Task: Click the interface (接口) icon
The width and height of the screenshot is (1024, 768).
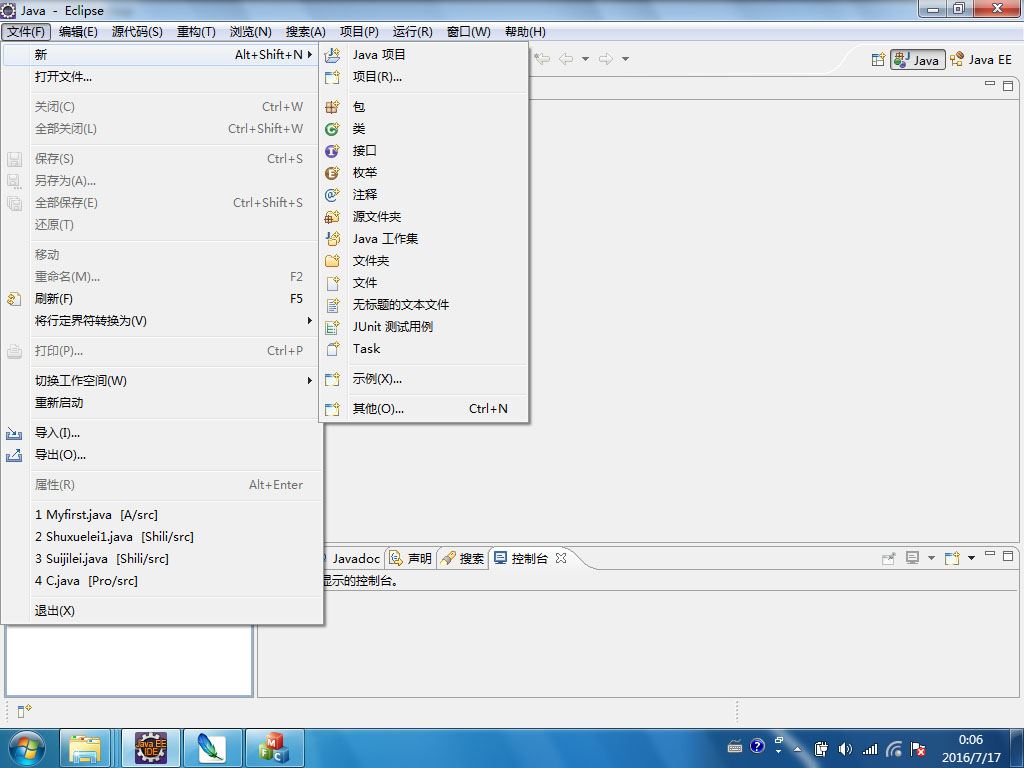Action: (x=332, y=151)
